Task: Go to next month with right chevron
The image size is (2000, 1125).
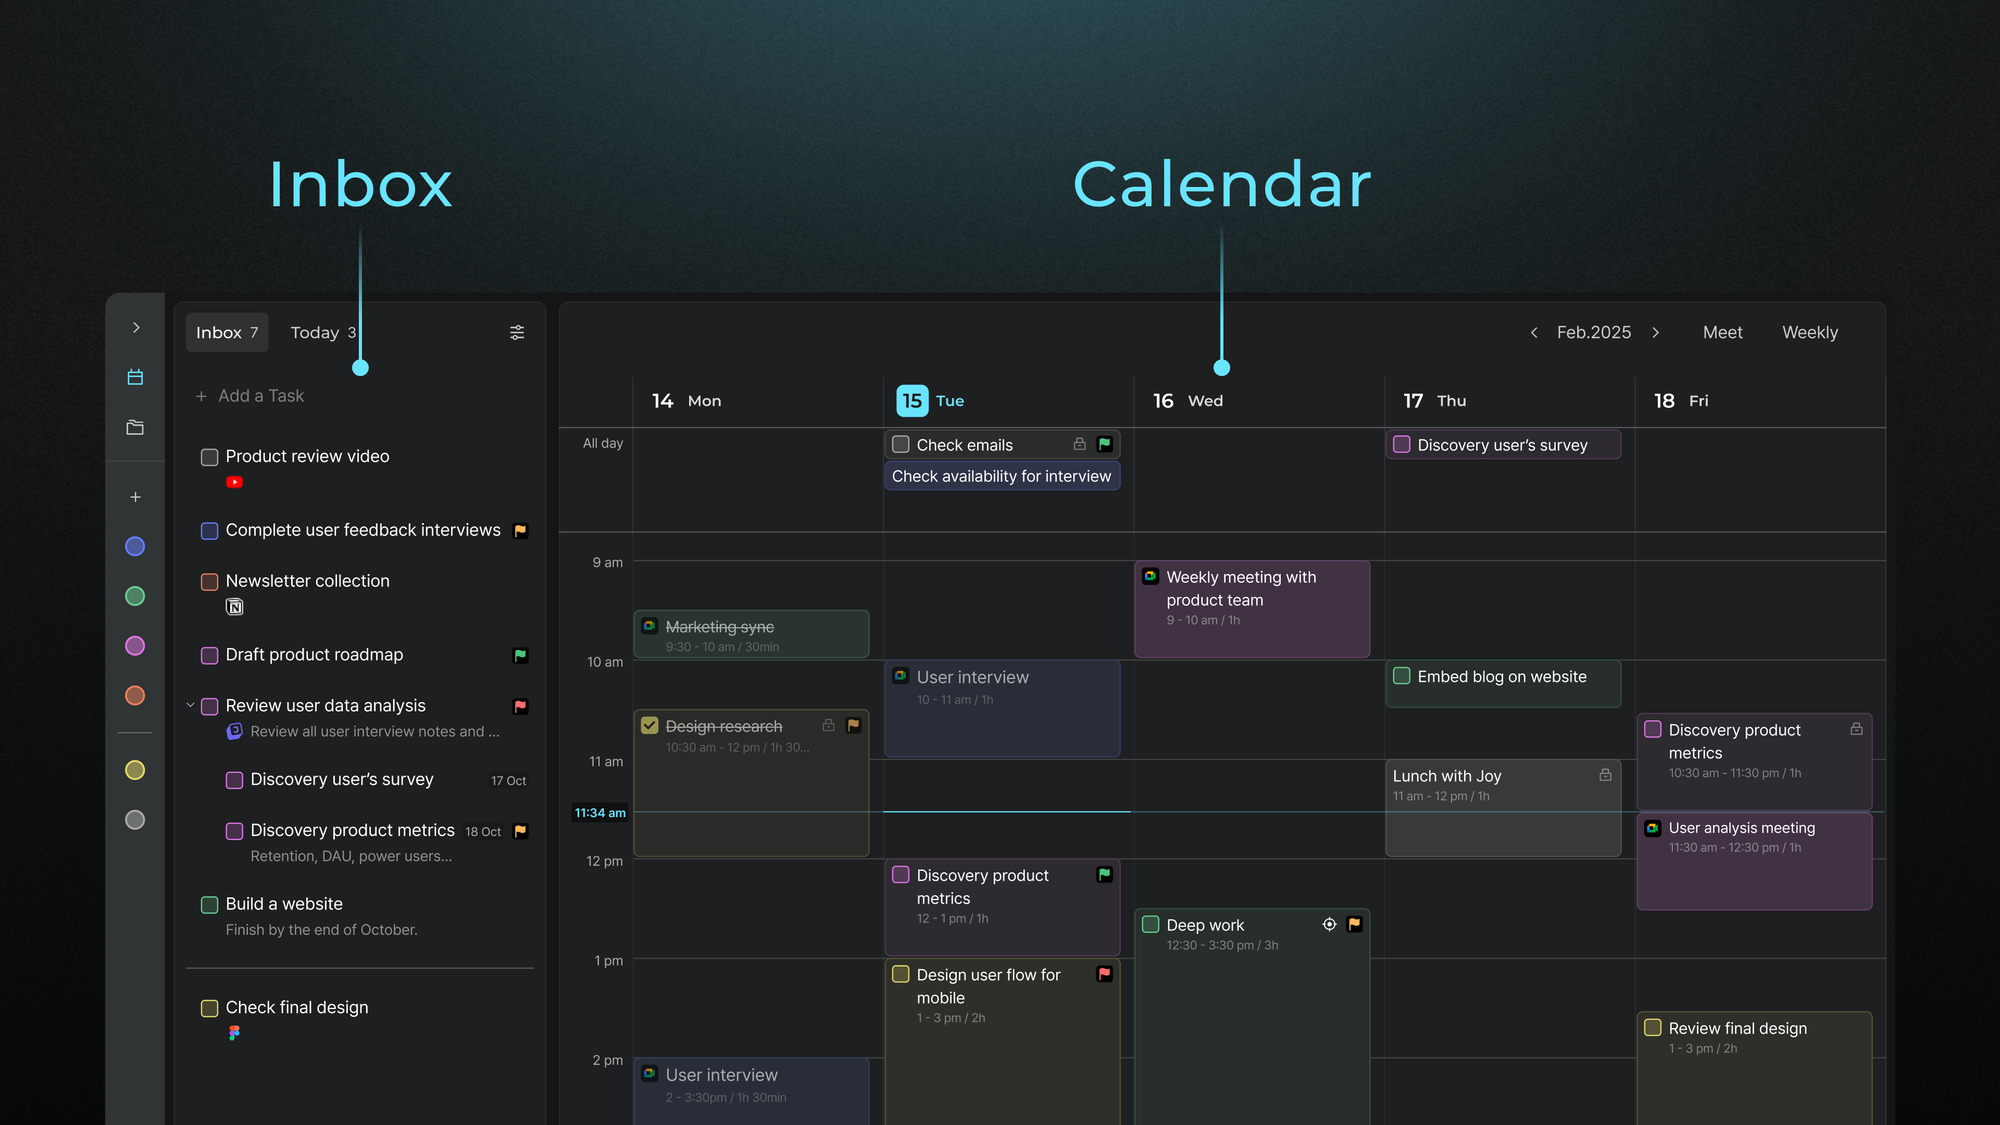Action: click(1655, 333)
